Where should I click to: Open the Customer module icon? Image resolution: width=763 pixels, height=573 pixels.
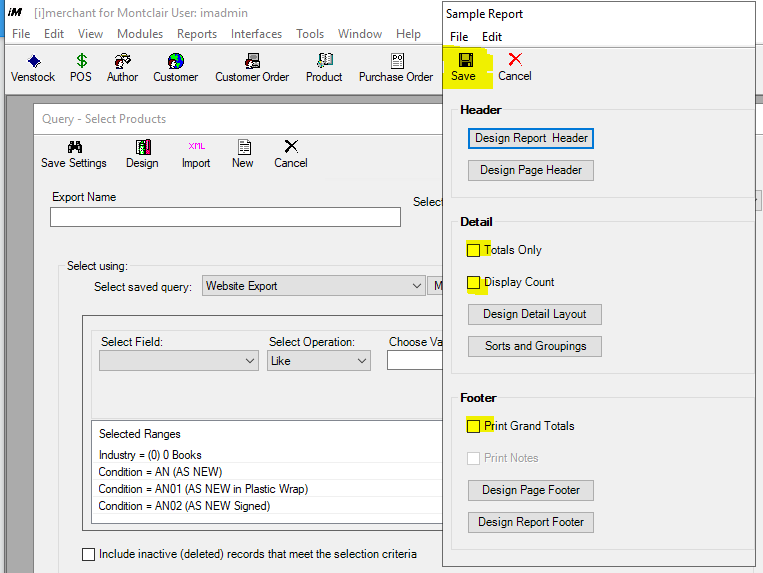pos(176,68)
